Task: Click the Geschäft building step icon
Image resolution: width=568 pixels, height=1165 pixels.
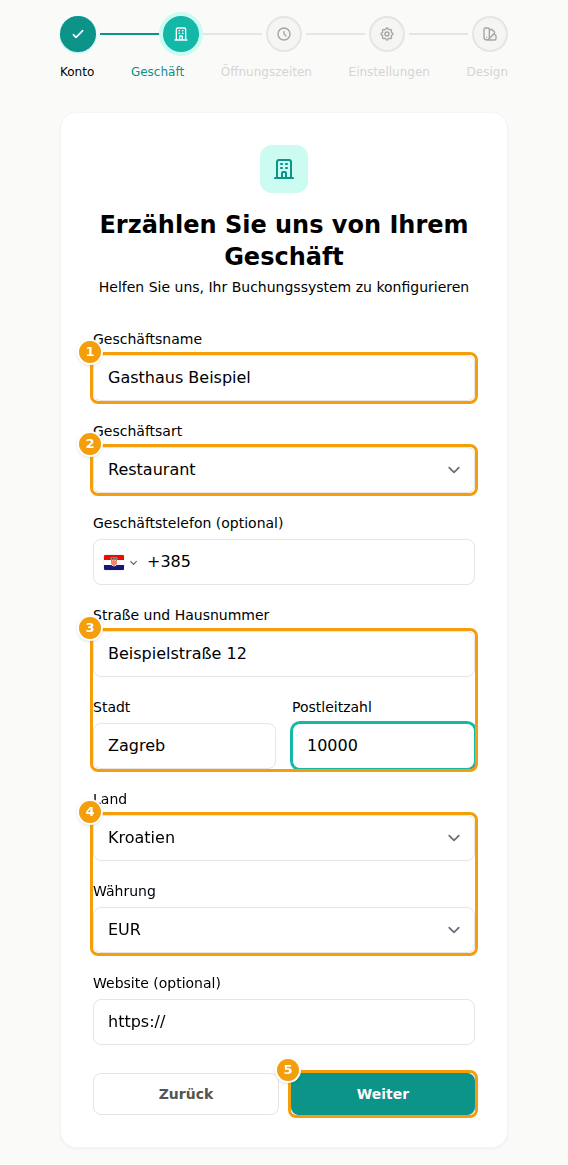Action: [181, 34]
